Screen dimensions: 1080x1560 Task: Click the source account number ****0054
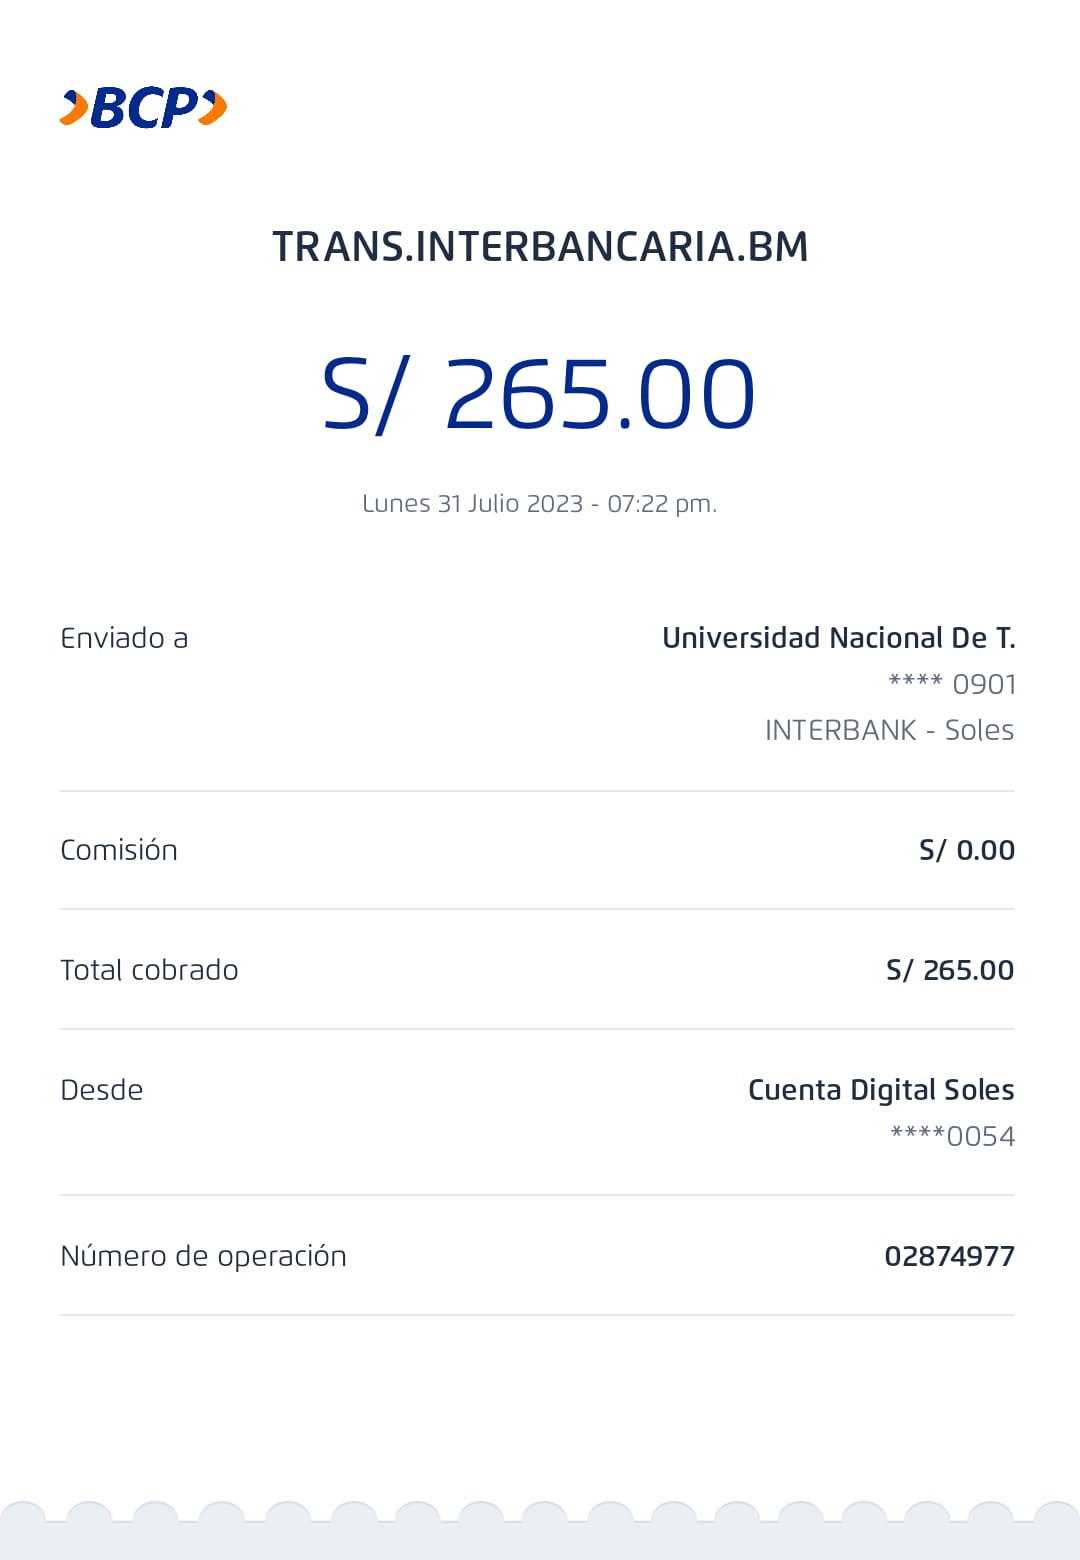pyautogui.click(x=952, y=1136)
